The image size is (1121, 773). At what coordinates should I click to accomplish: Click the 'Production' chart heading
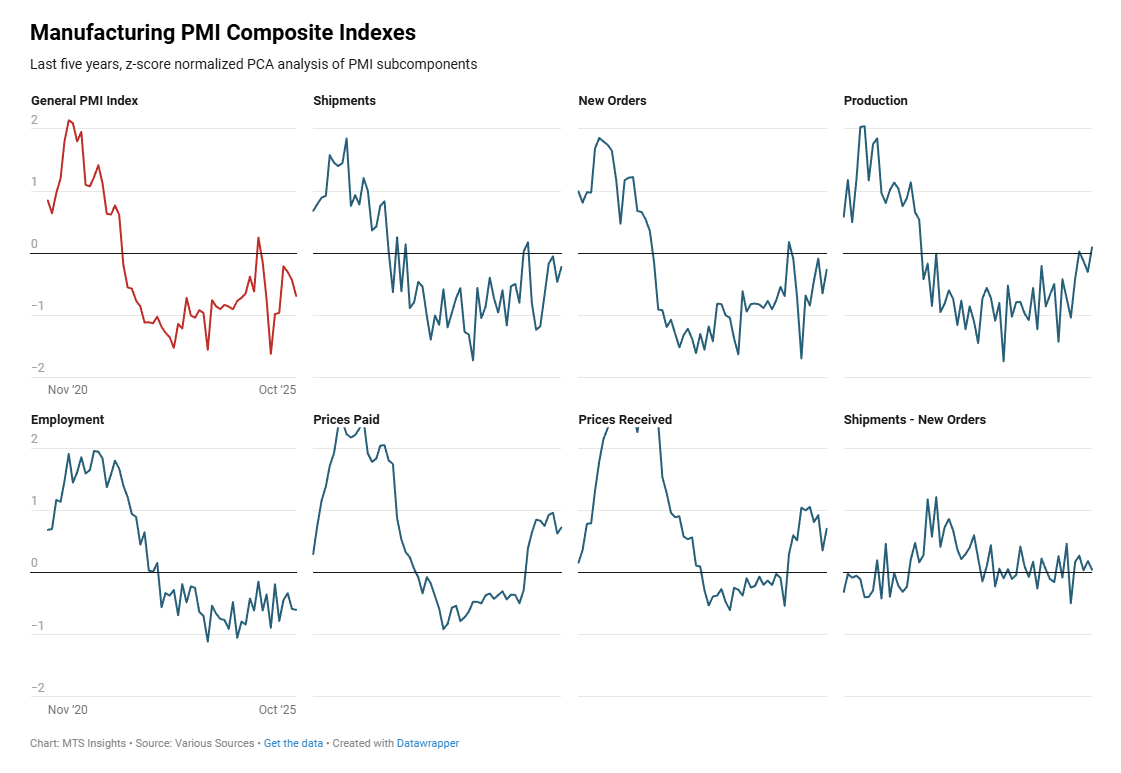tap(875, 101)
